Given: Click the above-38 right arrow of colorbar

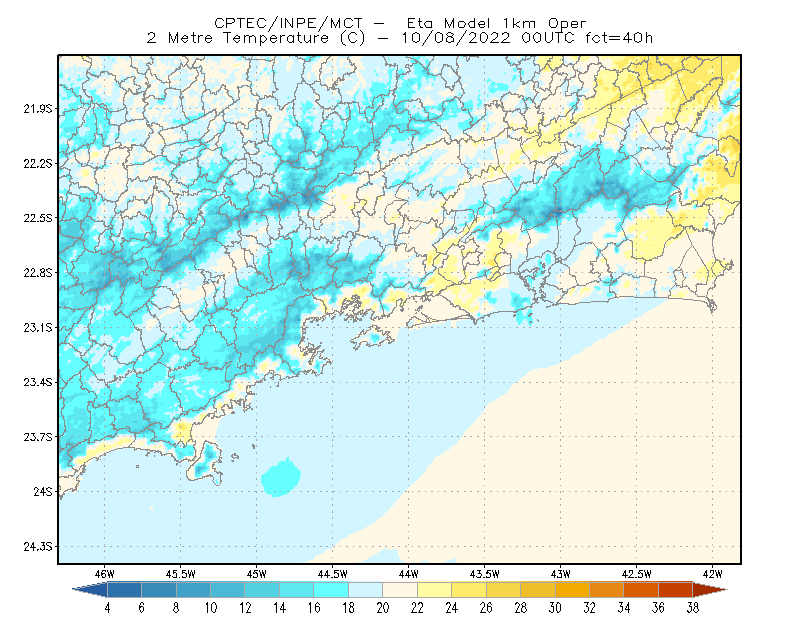Looking at the screenshot, I should tap(710, 590).
